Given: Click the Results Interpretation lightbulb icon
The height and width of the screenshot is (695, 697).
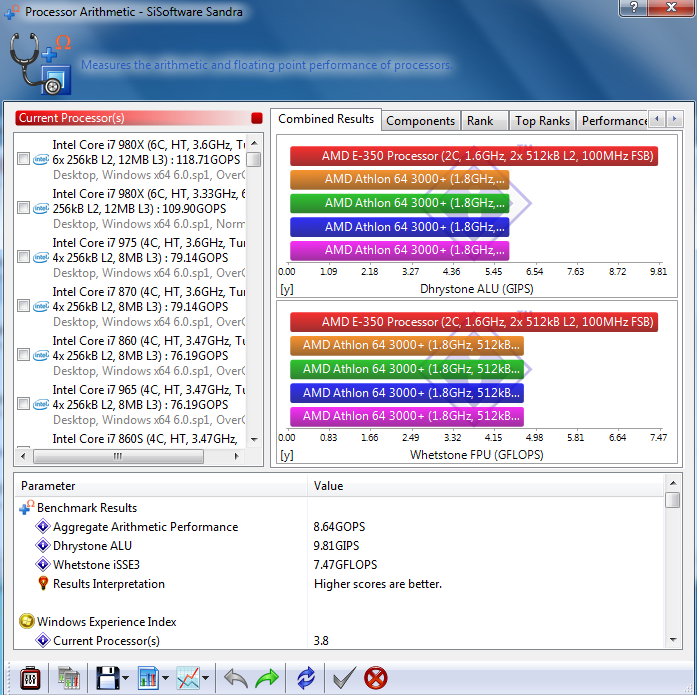Looking at the screenshot, I should coord(43,583).
